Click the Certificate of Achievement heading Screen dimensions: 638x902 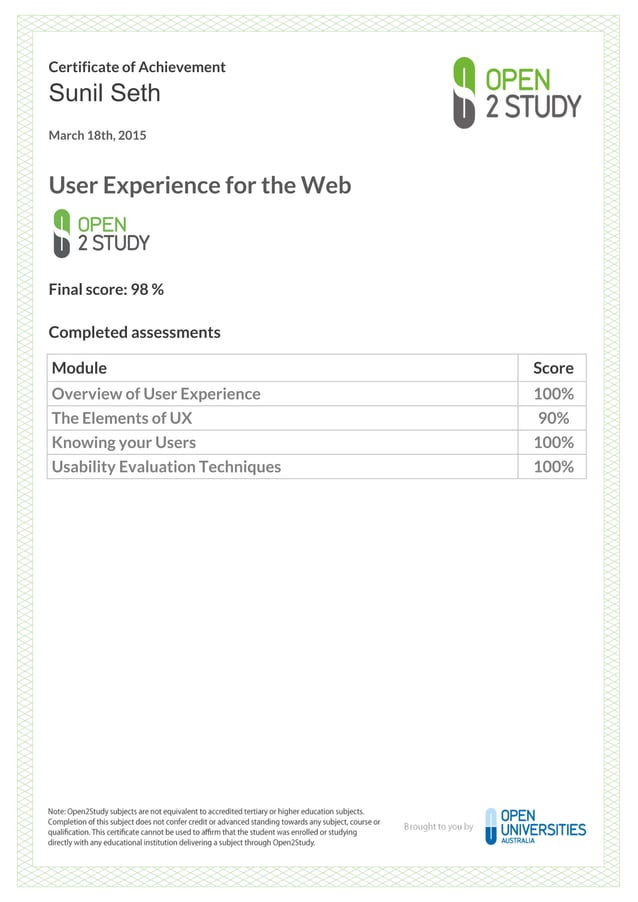(x=137, y=67)
